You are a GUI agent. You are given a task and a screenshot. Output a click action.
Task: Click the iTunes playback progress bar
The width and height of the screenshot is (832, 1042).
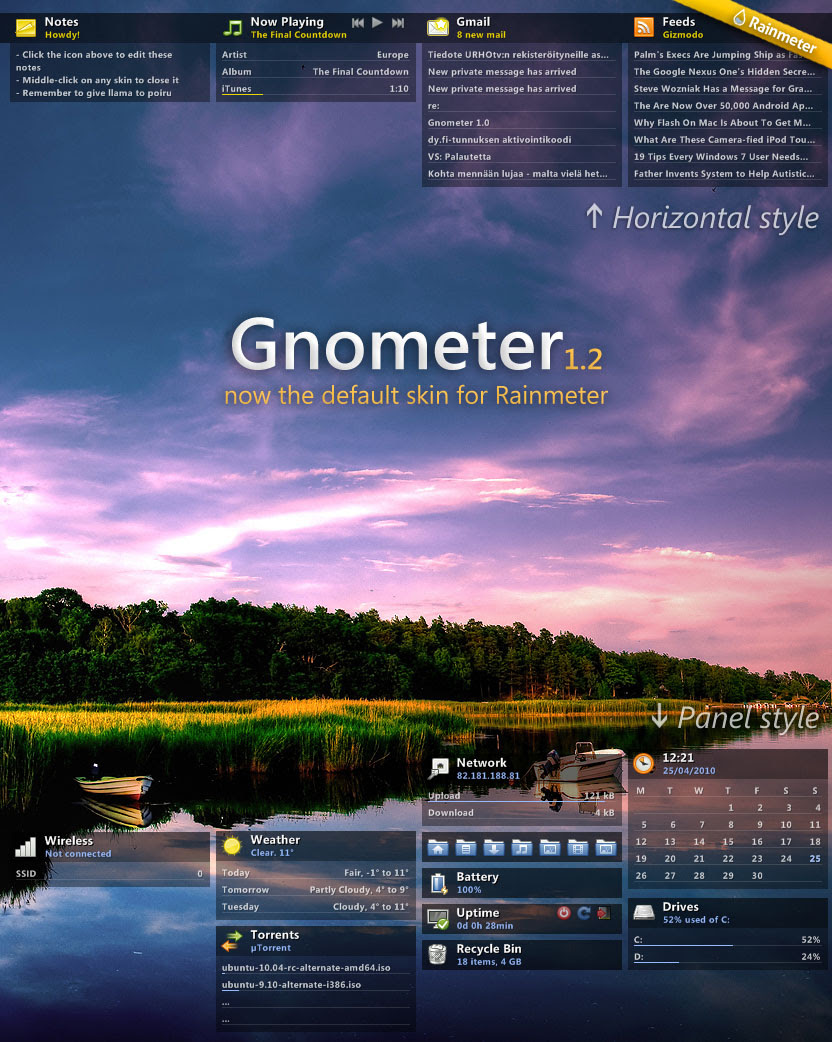point(315,95)
